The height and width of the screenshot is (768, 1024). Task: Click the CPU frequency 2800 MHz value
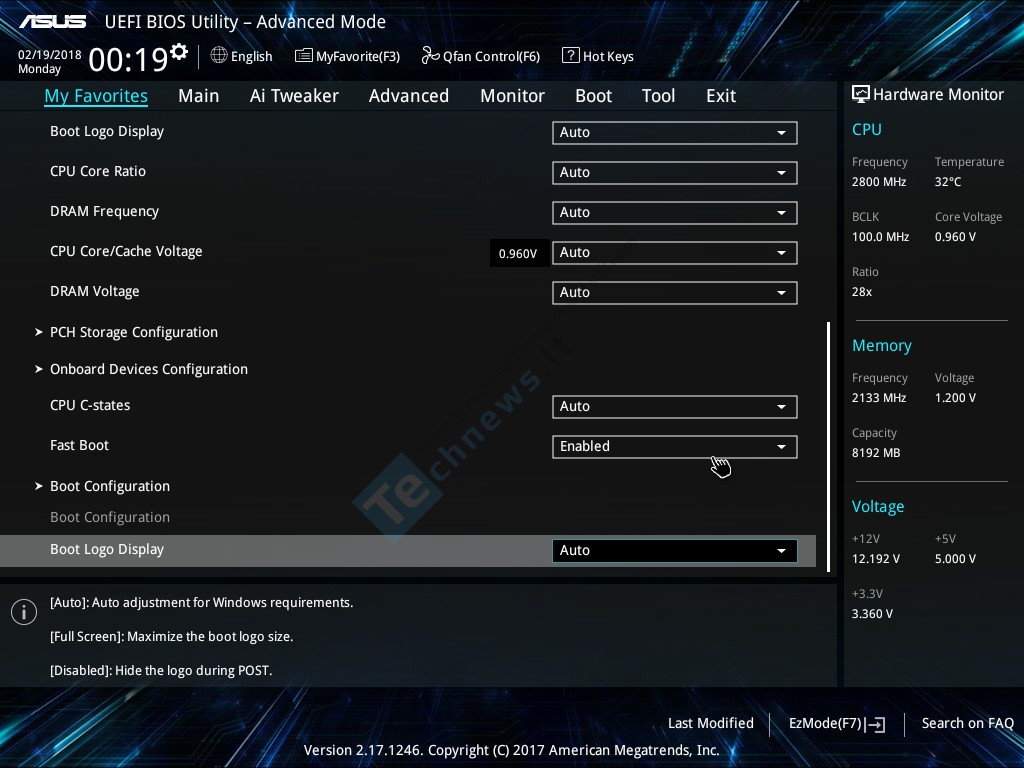tap(879, 182)
